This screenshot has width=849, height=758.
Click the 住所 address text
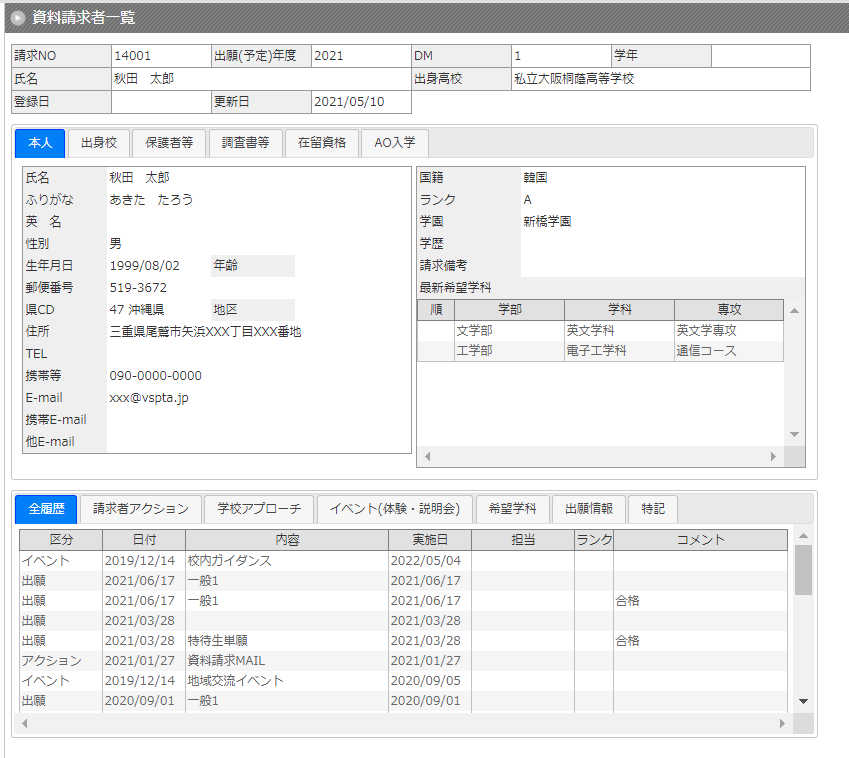[205, 332]
